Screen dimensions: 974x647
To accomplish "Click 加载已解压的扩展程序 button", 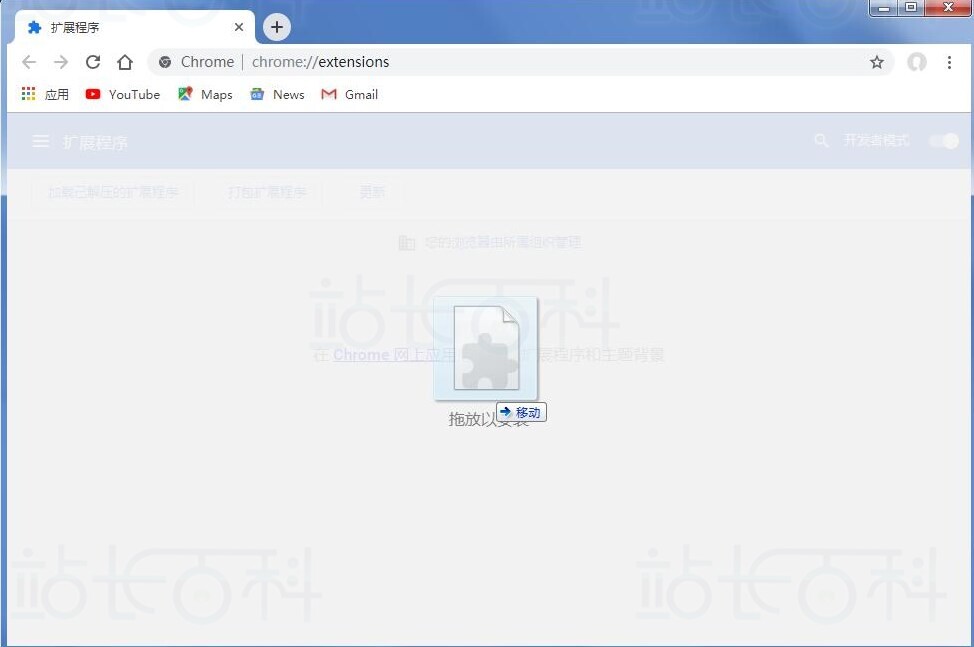I will pos(113,192).
